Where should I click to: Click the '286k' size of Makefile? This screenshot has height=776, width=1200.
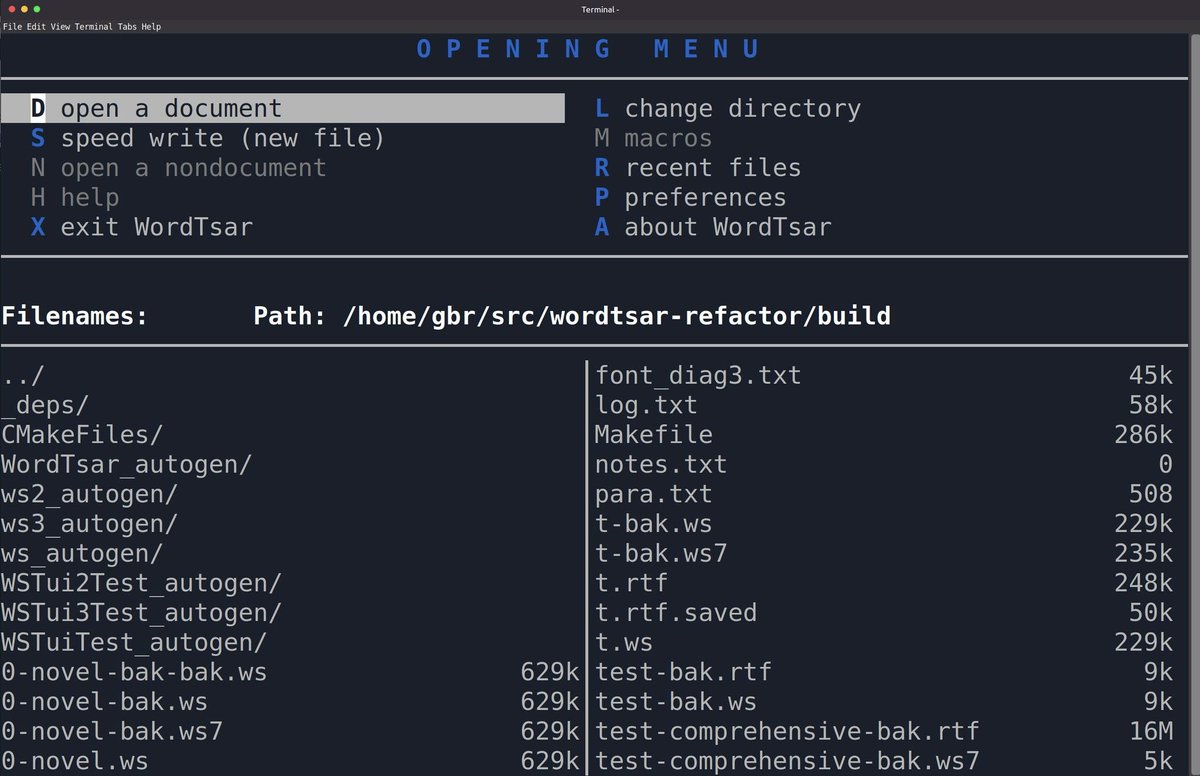click(x=1143, y=435)
